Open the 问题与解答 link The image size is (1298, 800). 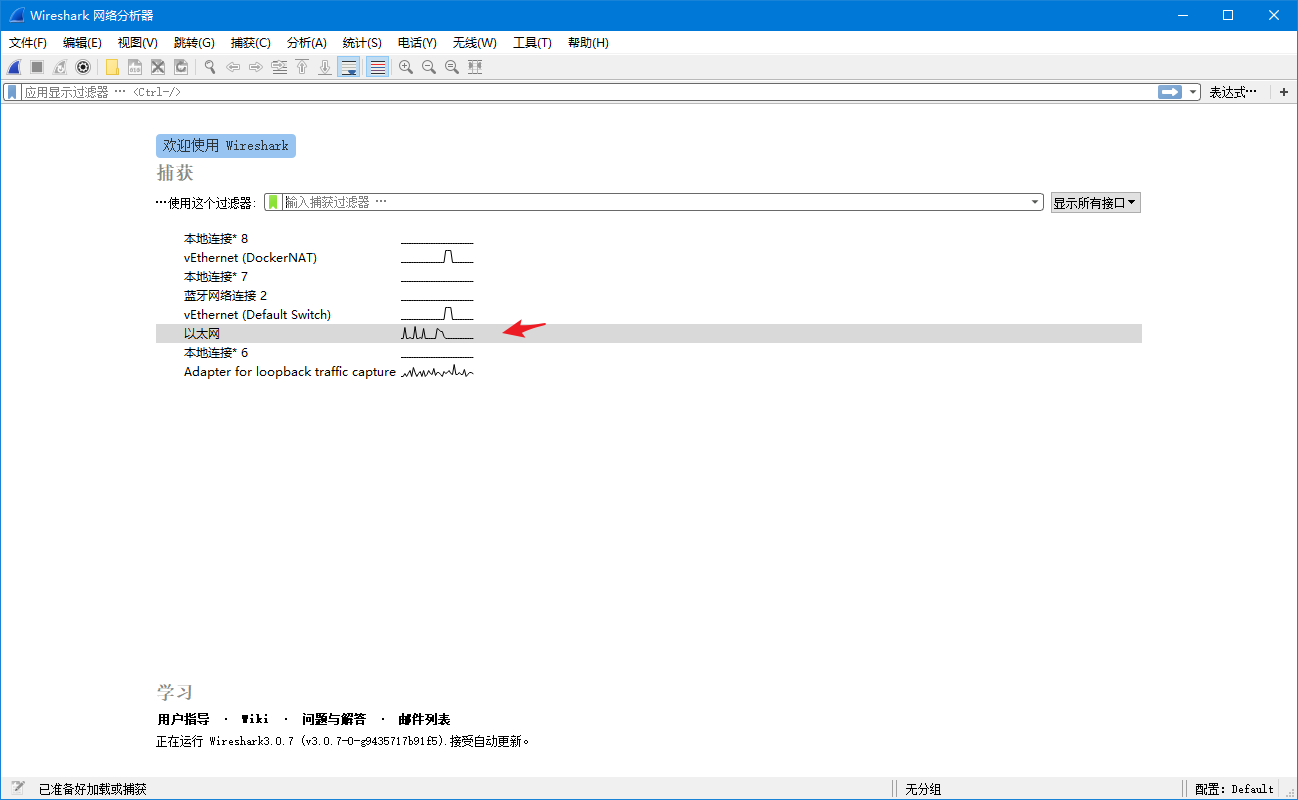[x=334, y=719]
